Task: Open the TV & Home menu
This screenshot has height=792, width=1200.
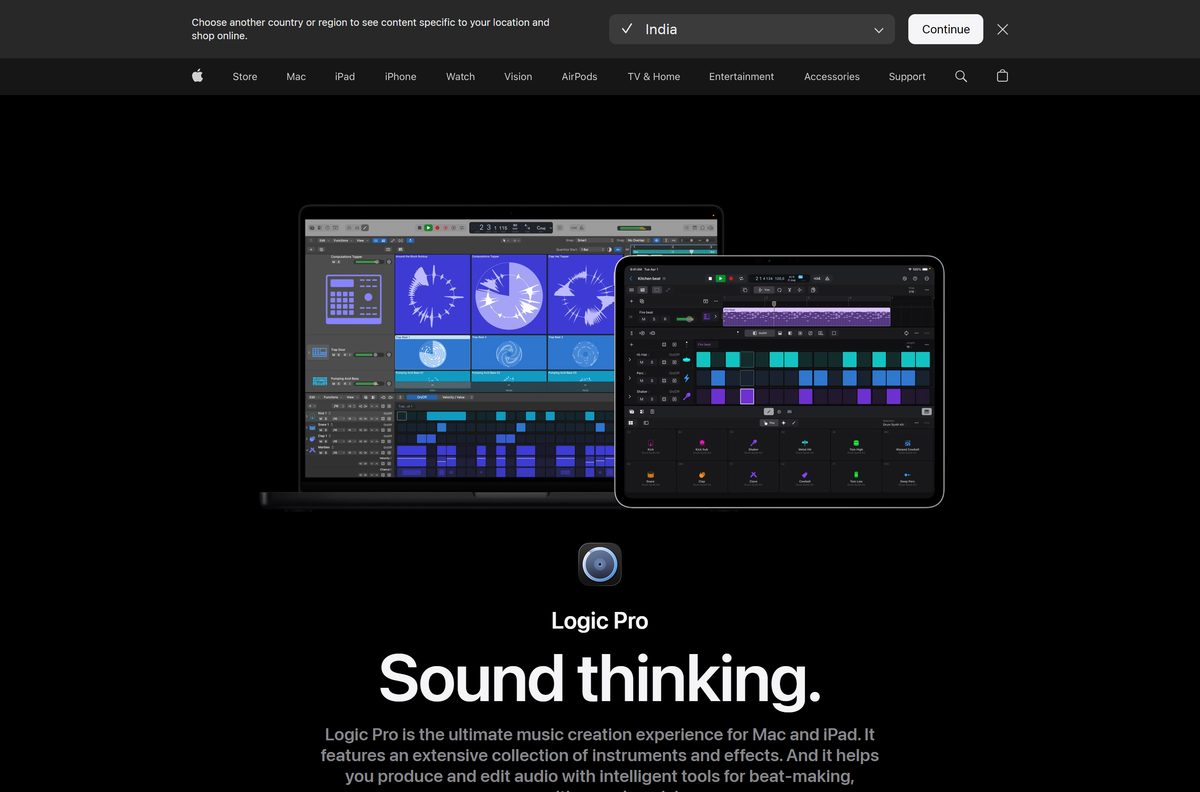Action: coord(654,76)
